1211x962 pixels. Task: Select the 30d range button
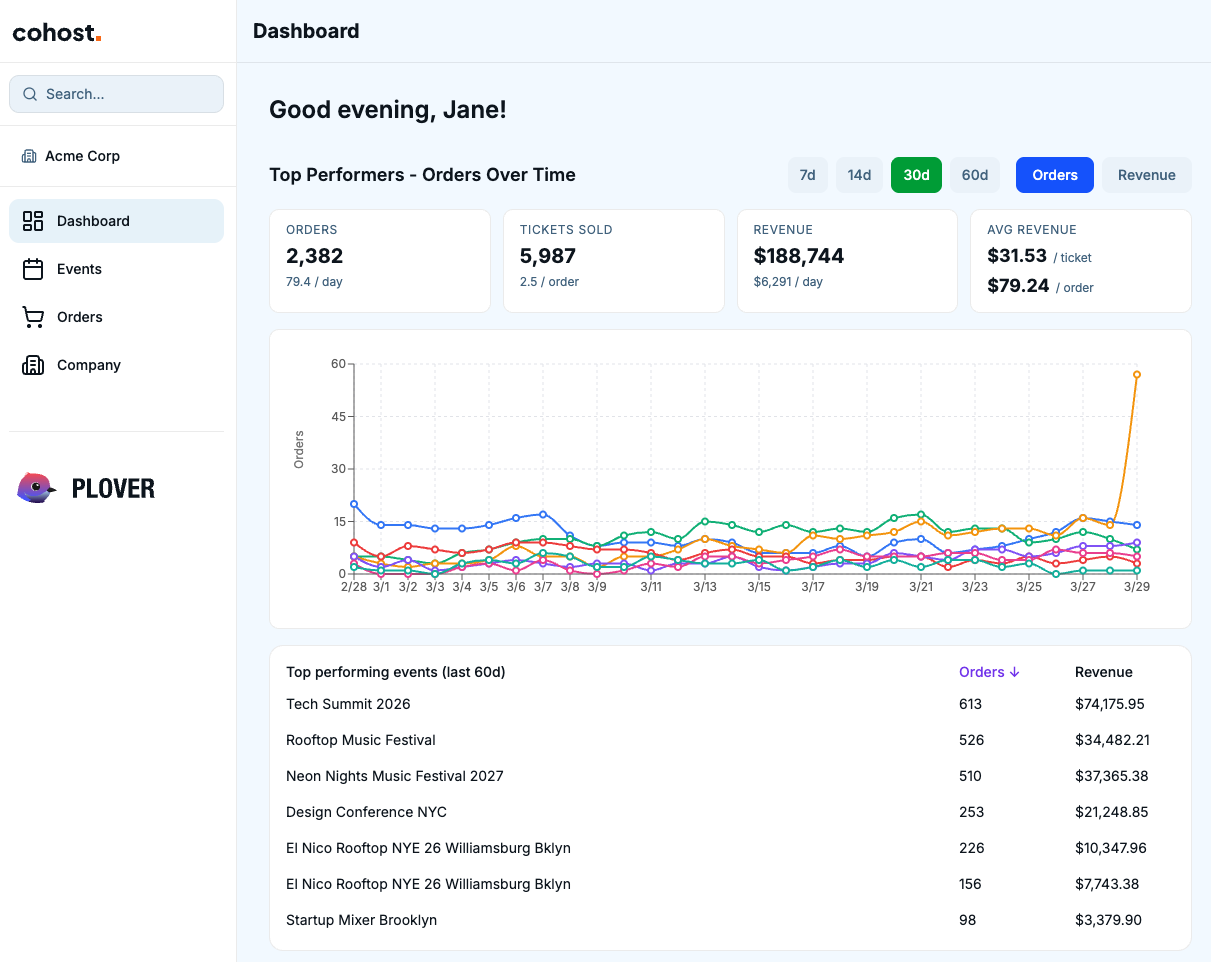point(916,175)
